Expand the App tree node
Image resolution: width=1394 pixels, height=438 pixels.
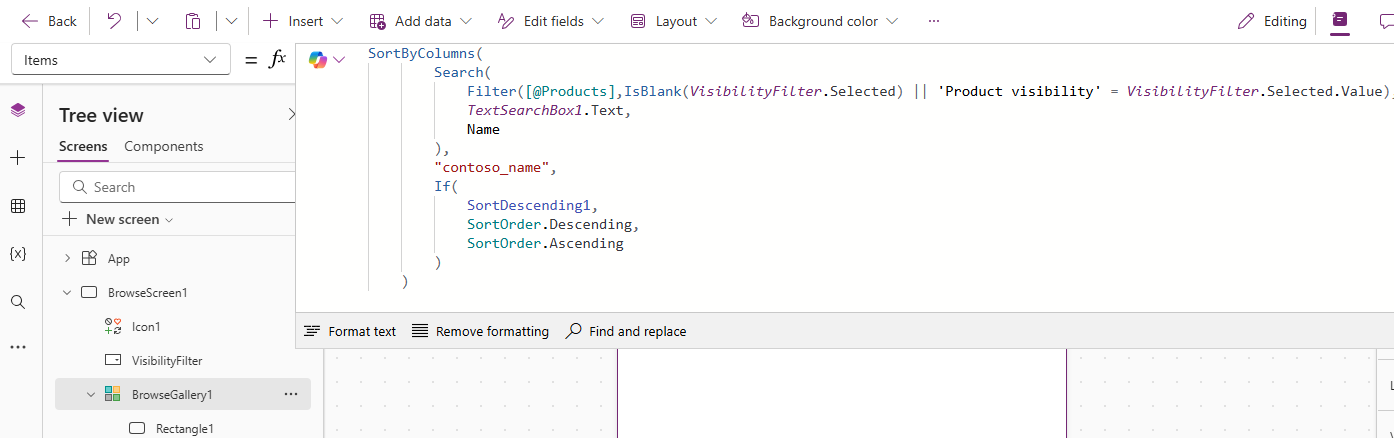point(67,259)
